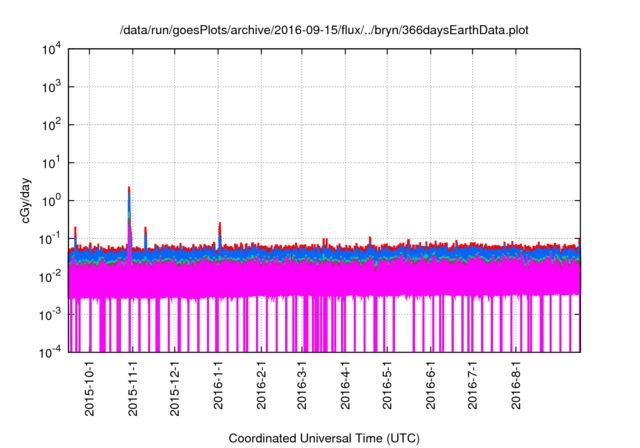Click the 'cGy/day' y-axis label
The height and width of the screenshot is (448, 640).
click(26, 200)
